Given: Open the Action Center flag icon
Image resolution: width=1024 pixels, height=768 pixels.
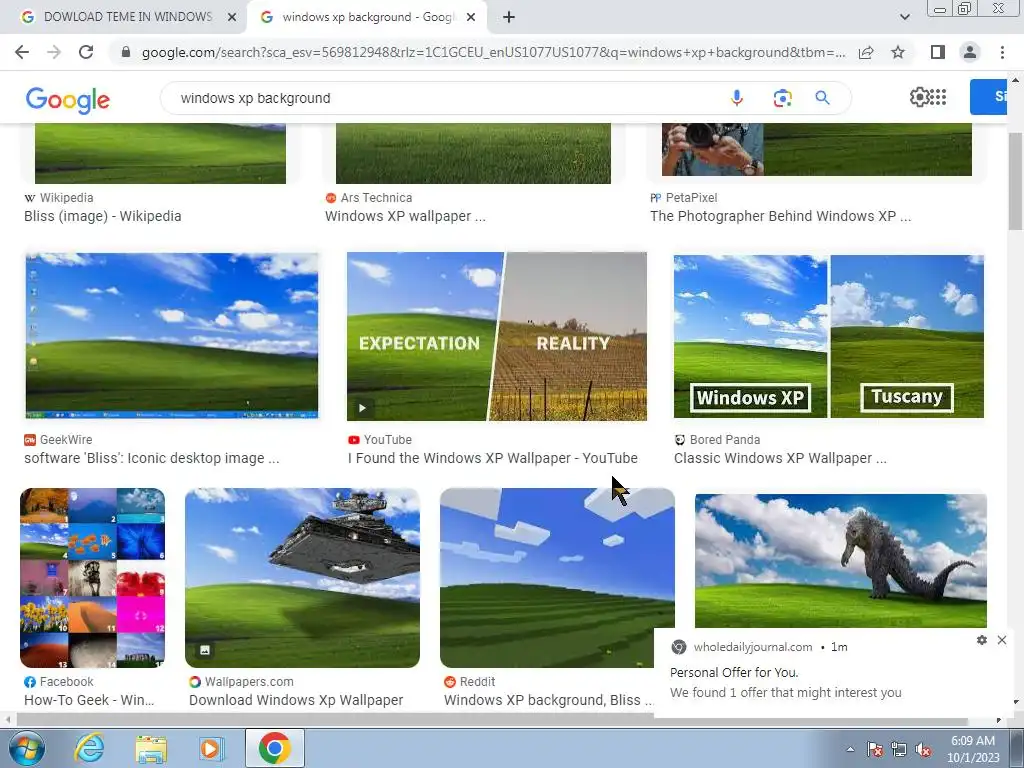Looking at the screenshot, I should pyautogui.click(x=875, y=749).
